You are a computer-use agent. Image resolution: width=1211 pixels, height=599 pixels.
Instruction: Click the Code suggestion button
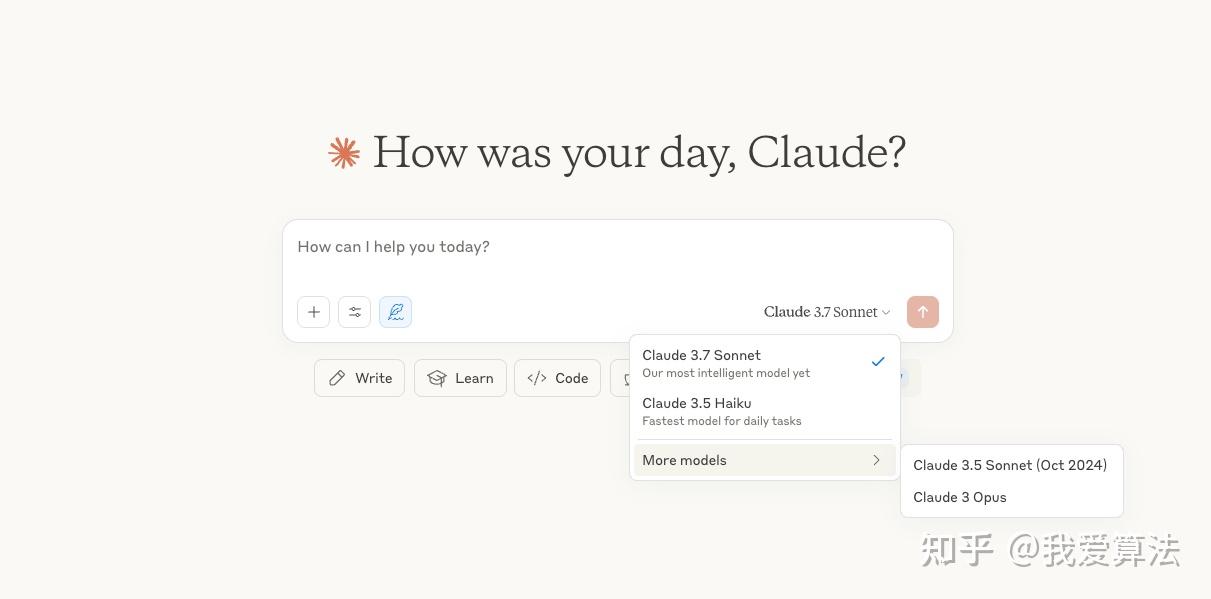[x=557, y=378]
